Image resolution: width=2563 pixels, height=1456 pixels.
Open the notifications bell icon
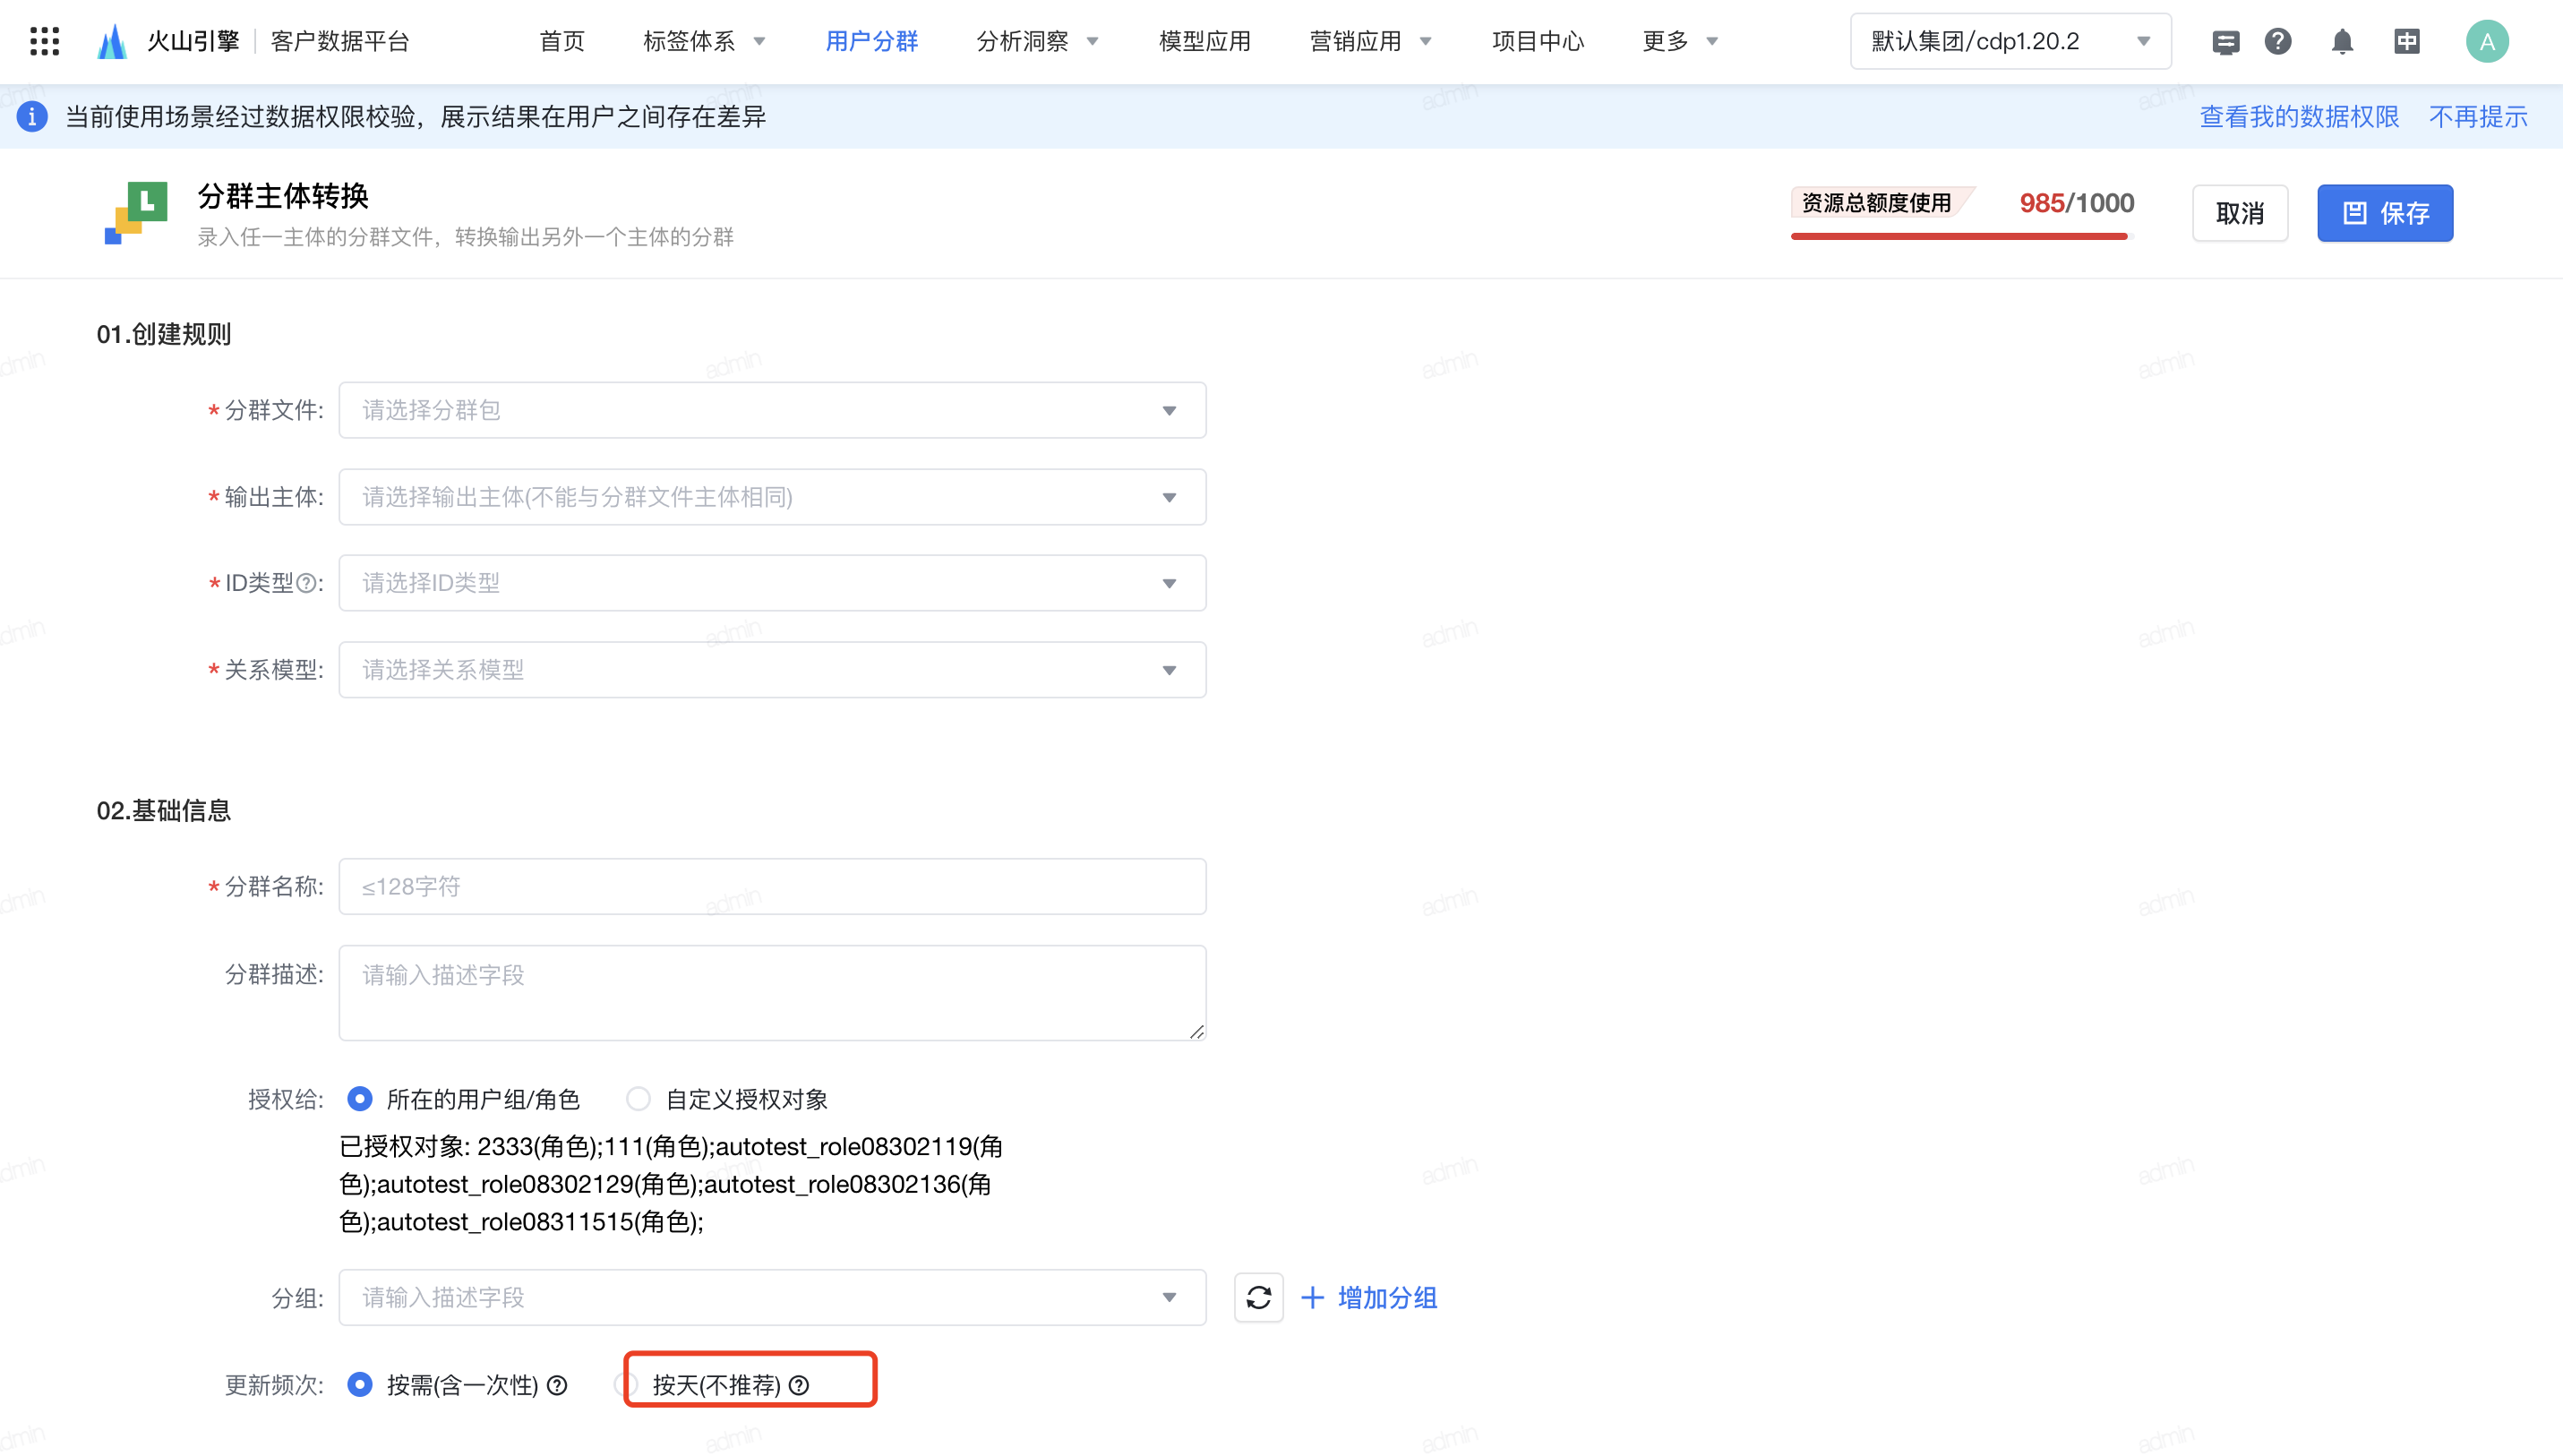tap(2342, 41)
